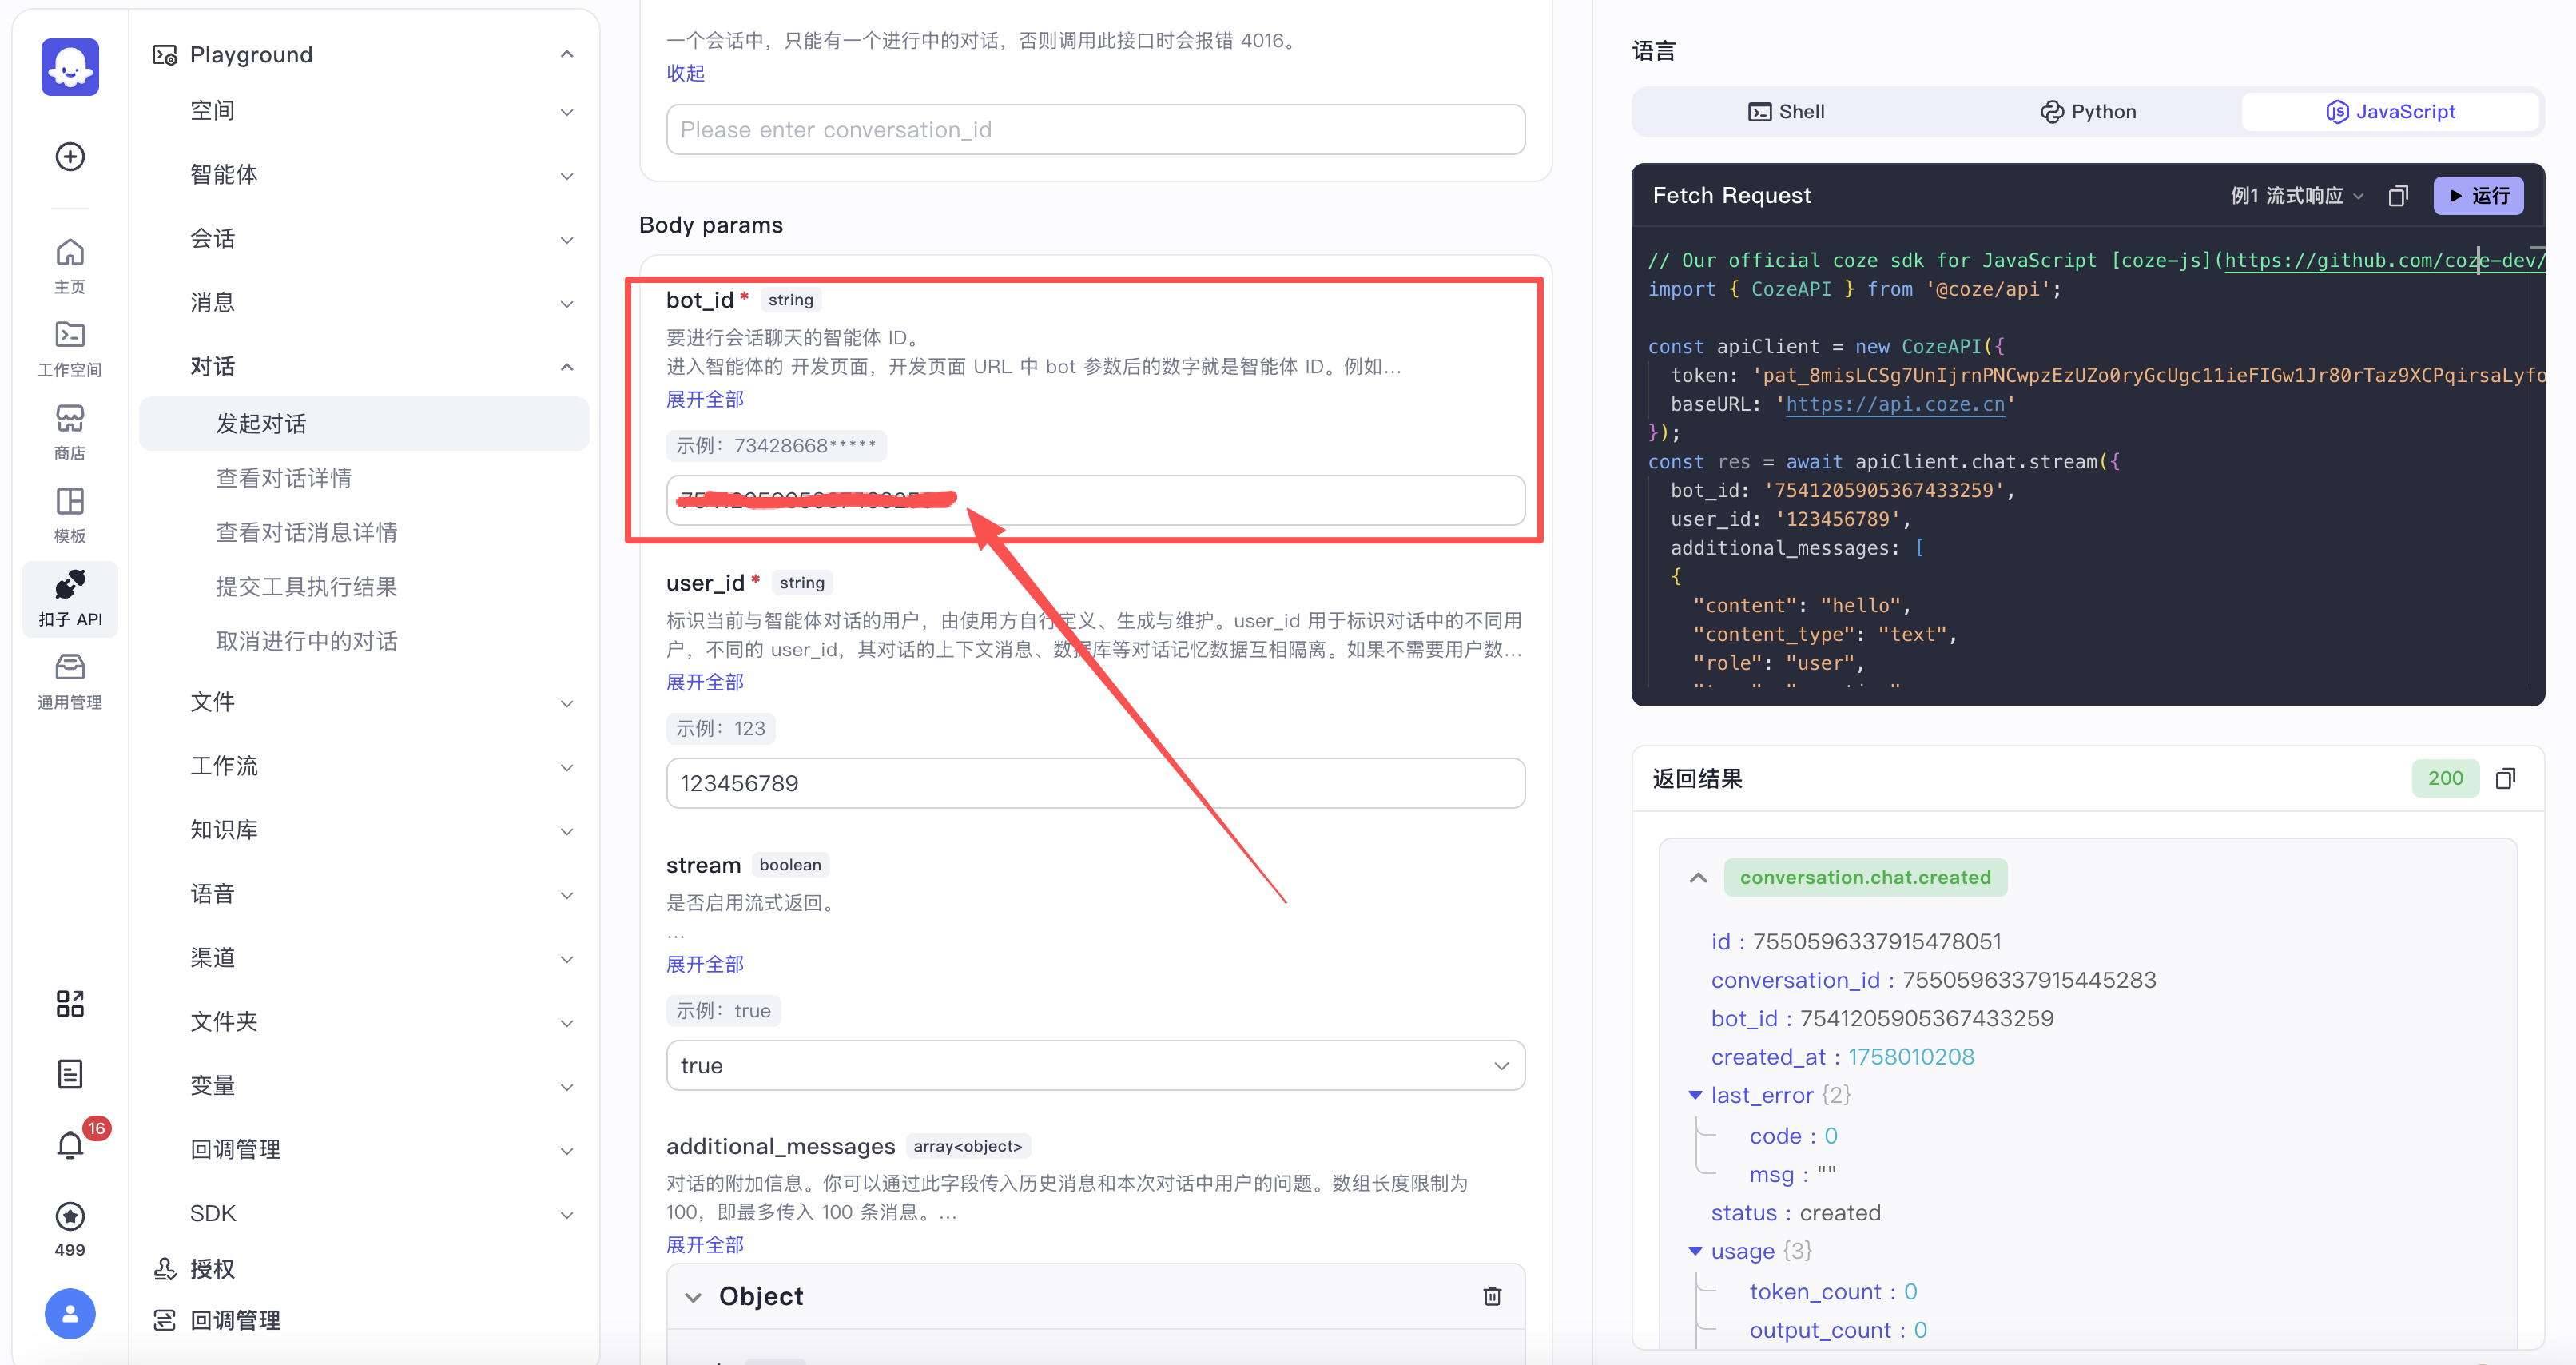Viewport: 2576px width, 1365px height.
Task: Collapse the 对话 section in sidebar
Action: point(566,366)
